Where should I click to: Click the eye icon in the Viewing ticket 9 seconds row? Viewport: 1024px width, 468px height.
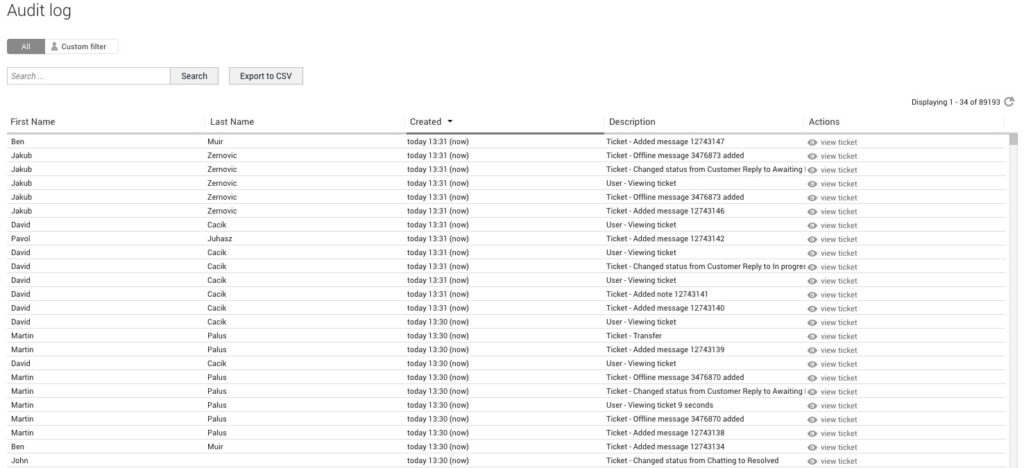point(812,406)
